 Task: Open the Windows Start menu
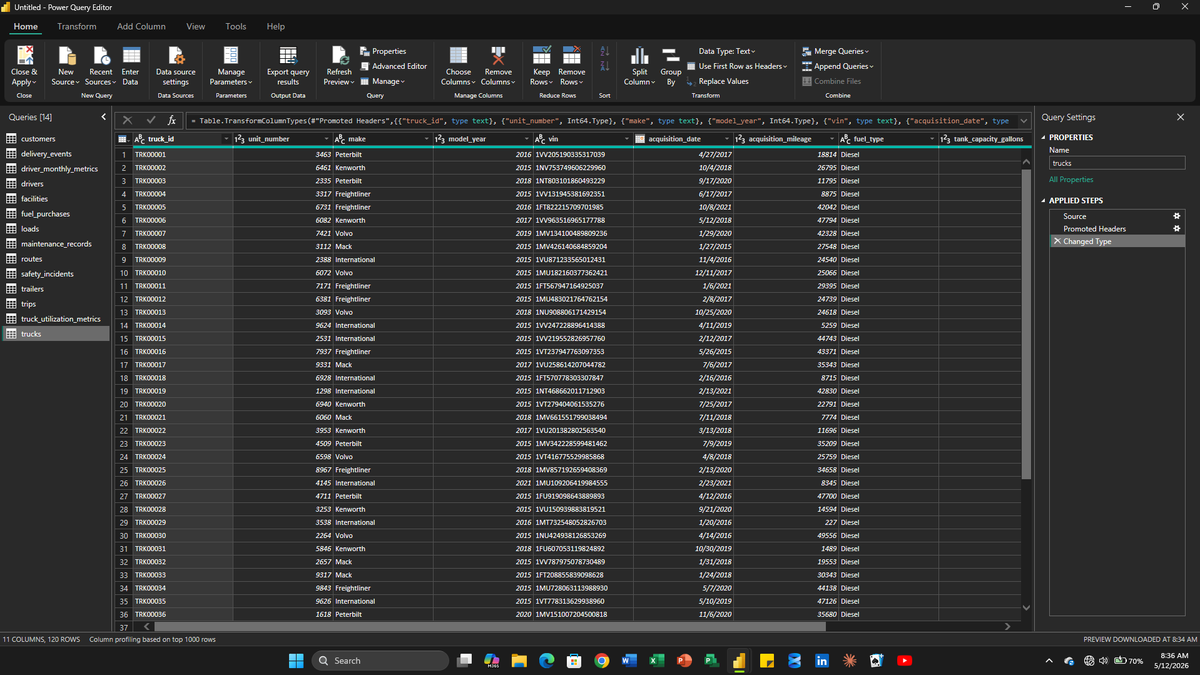click(296, 661)
